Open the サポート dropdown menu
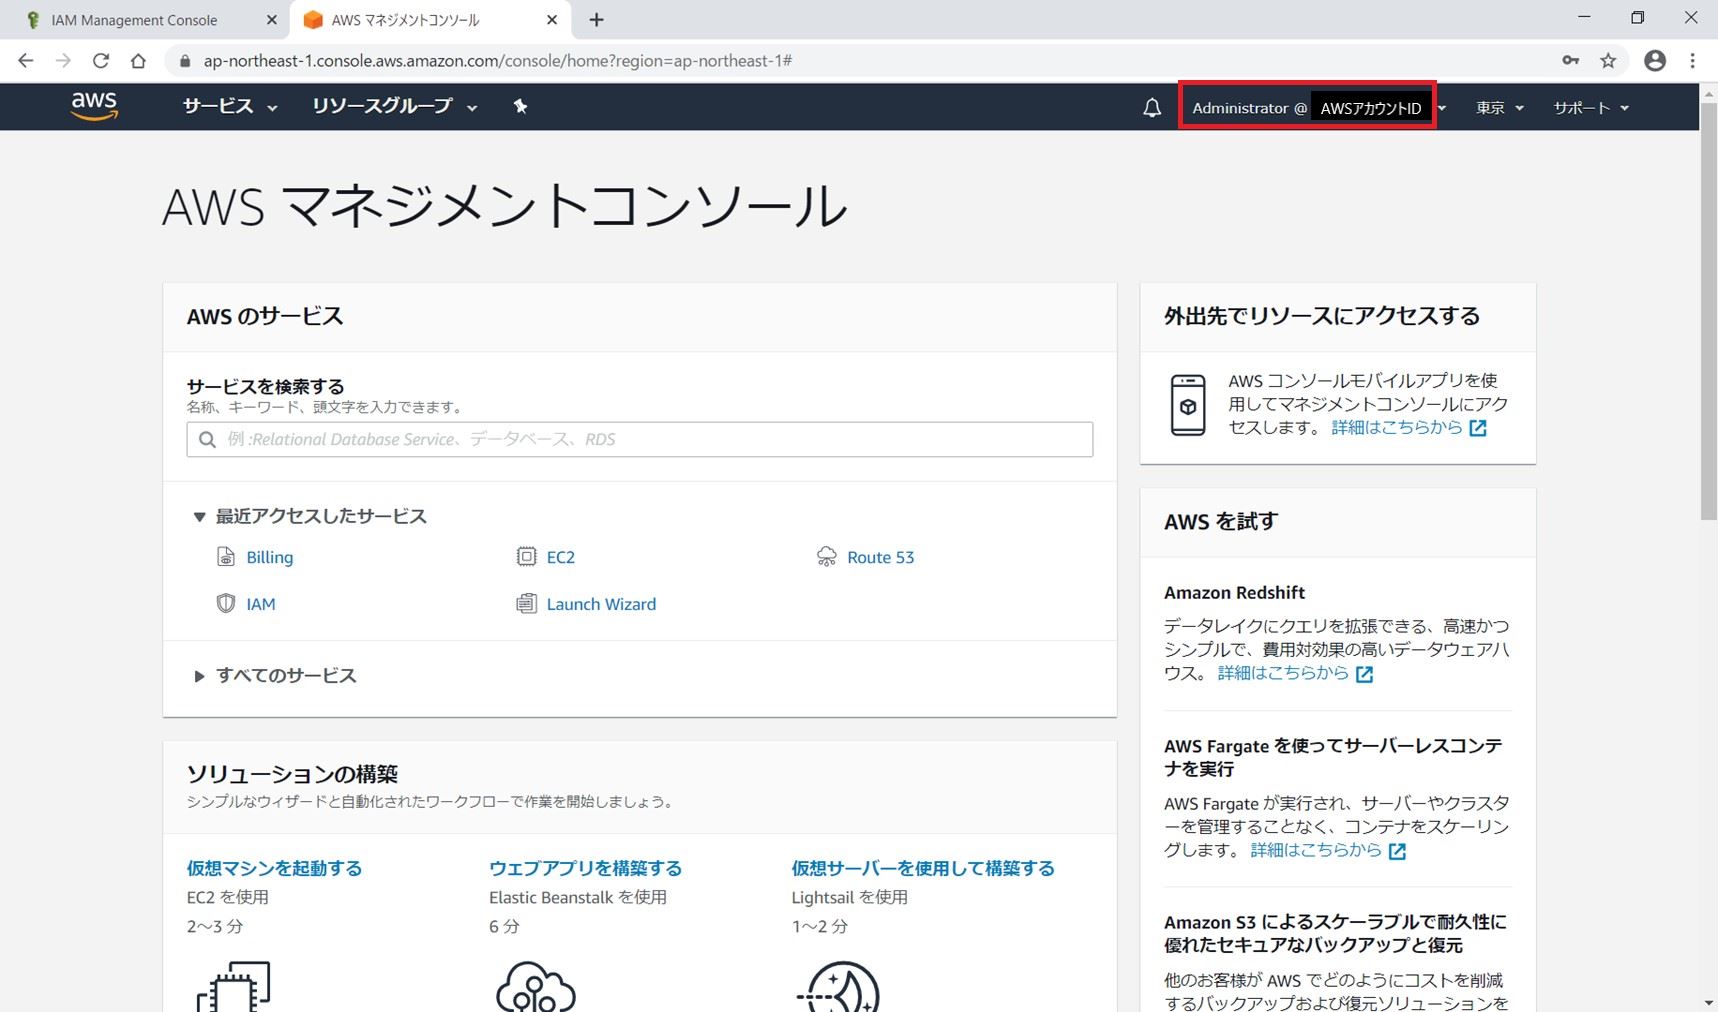The height and width of the screenshot is (1012, 1718). [x=1591, y=107]
